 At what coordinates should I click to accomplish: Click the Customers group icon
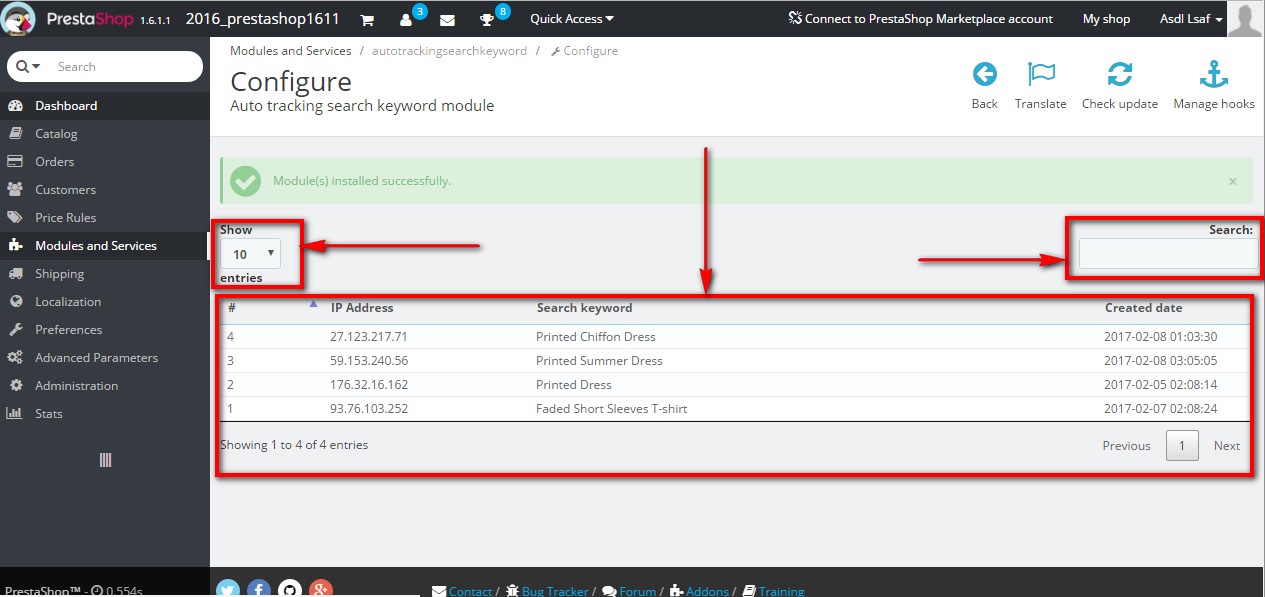point(15,190)
